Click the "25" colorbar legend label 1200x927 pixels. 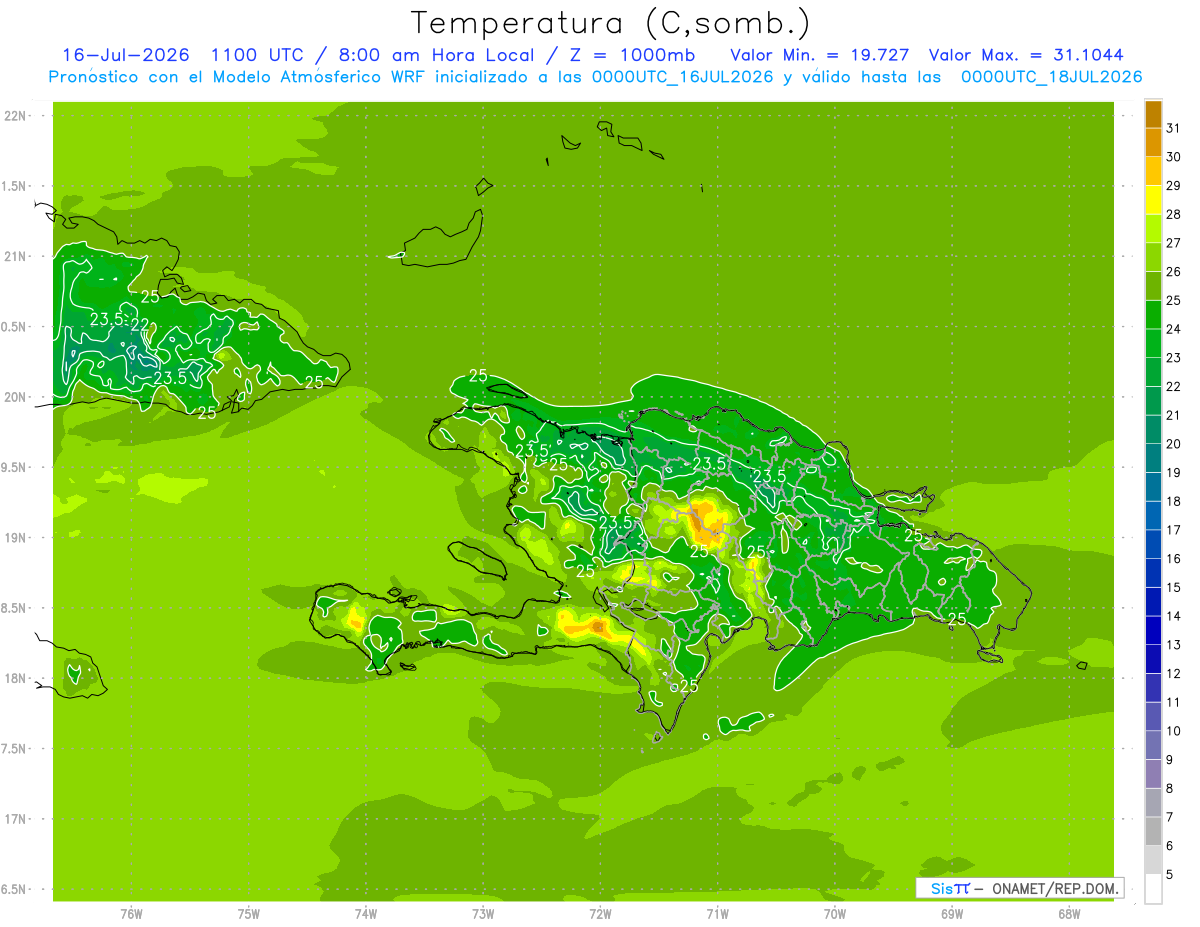click(x=1173, y=300)
